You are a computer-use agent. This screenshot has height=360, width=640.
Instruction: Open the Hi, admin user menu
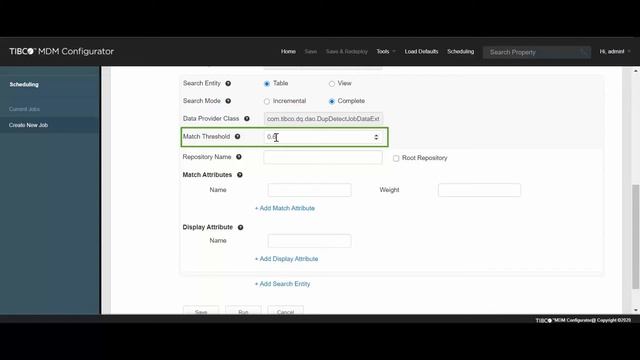[x=615, y=51]
